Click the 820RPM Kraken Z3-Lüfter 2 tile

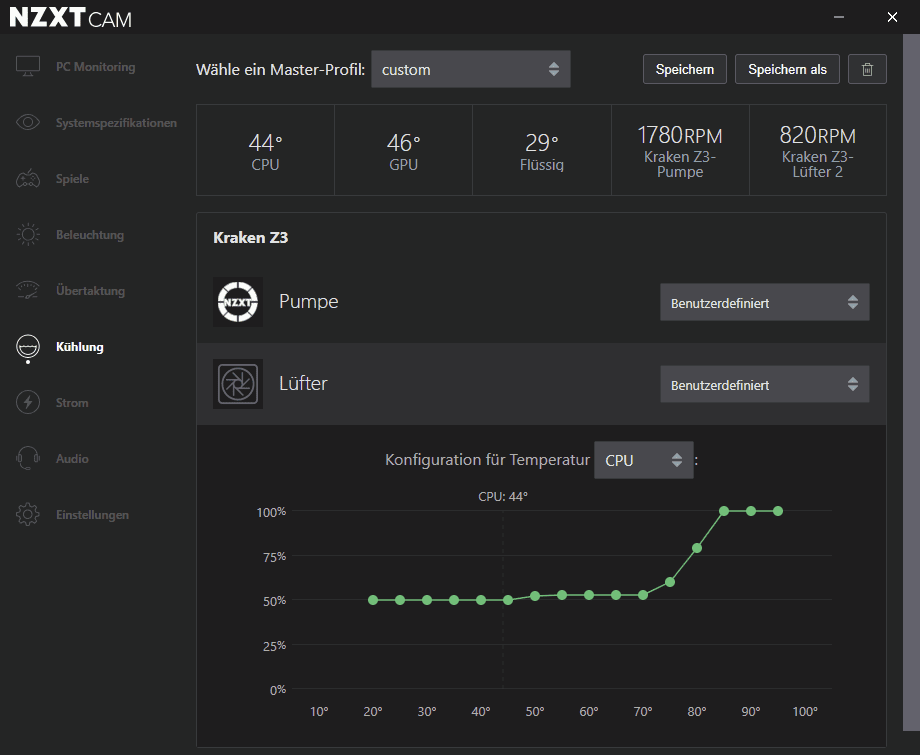(x=818, y=150)
